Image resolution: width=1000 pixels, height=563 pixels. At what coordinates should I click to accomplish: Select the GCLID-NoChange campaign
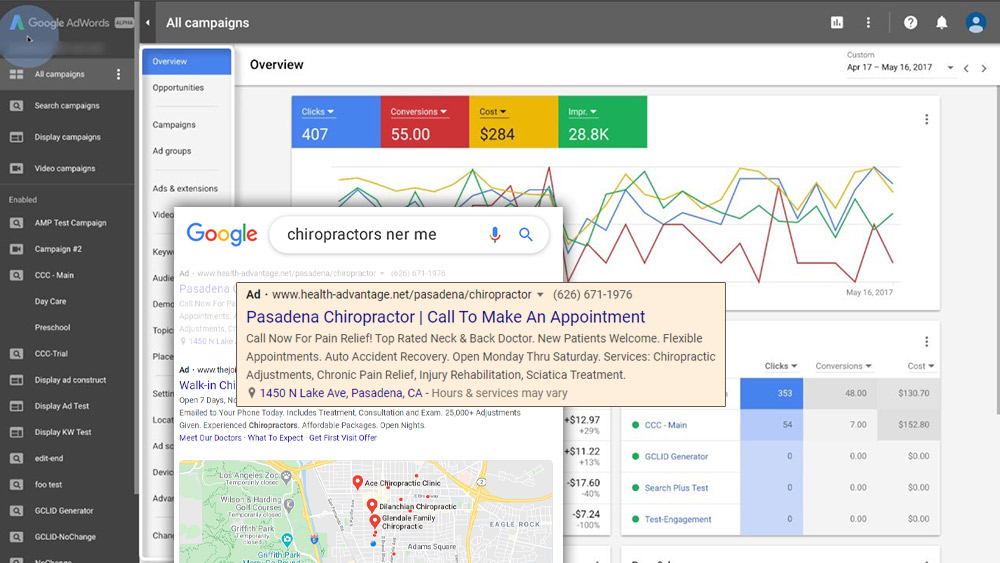click(65, 537)
